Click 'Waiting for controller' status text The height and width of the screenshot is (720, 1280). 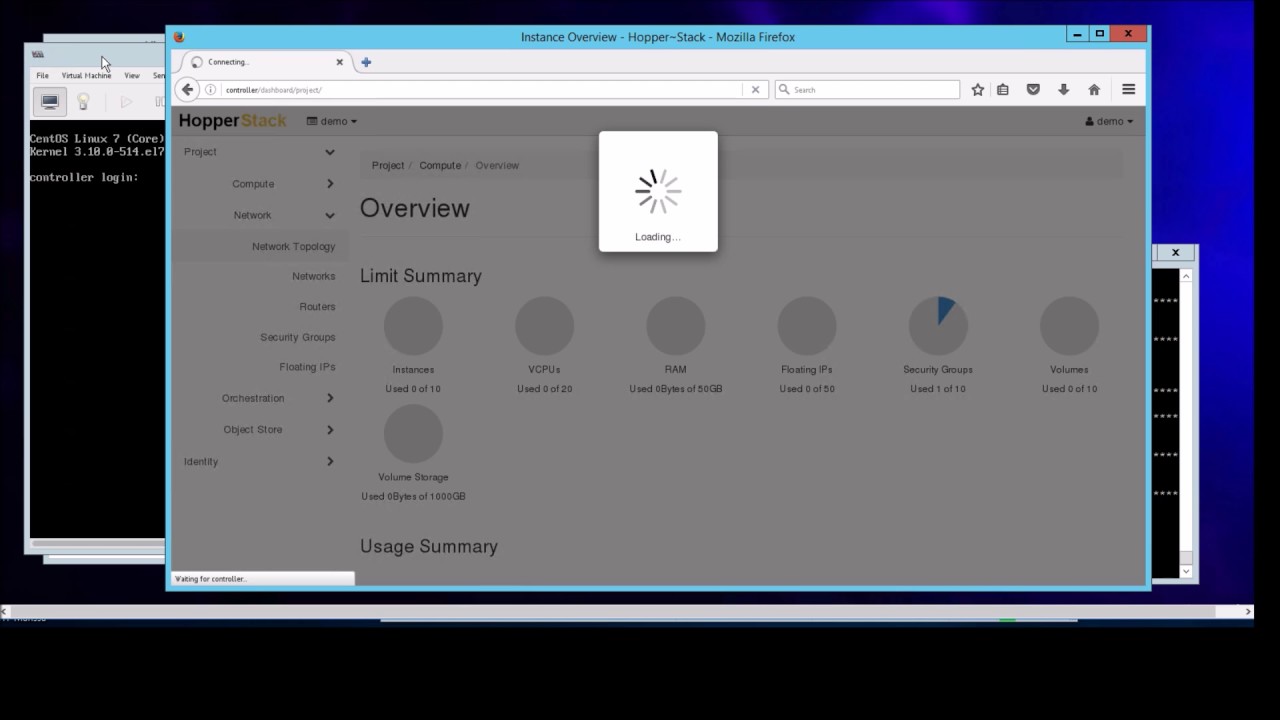coord(210,579)
